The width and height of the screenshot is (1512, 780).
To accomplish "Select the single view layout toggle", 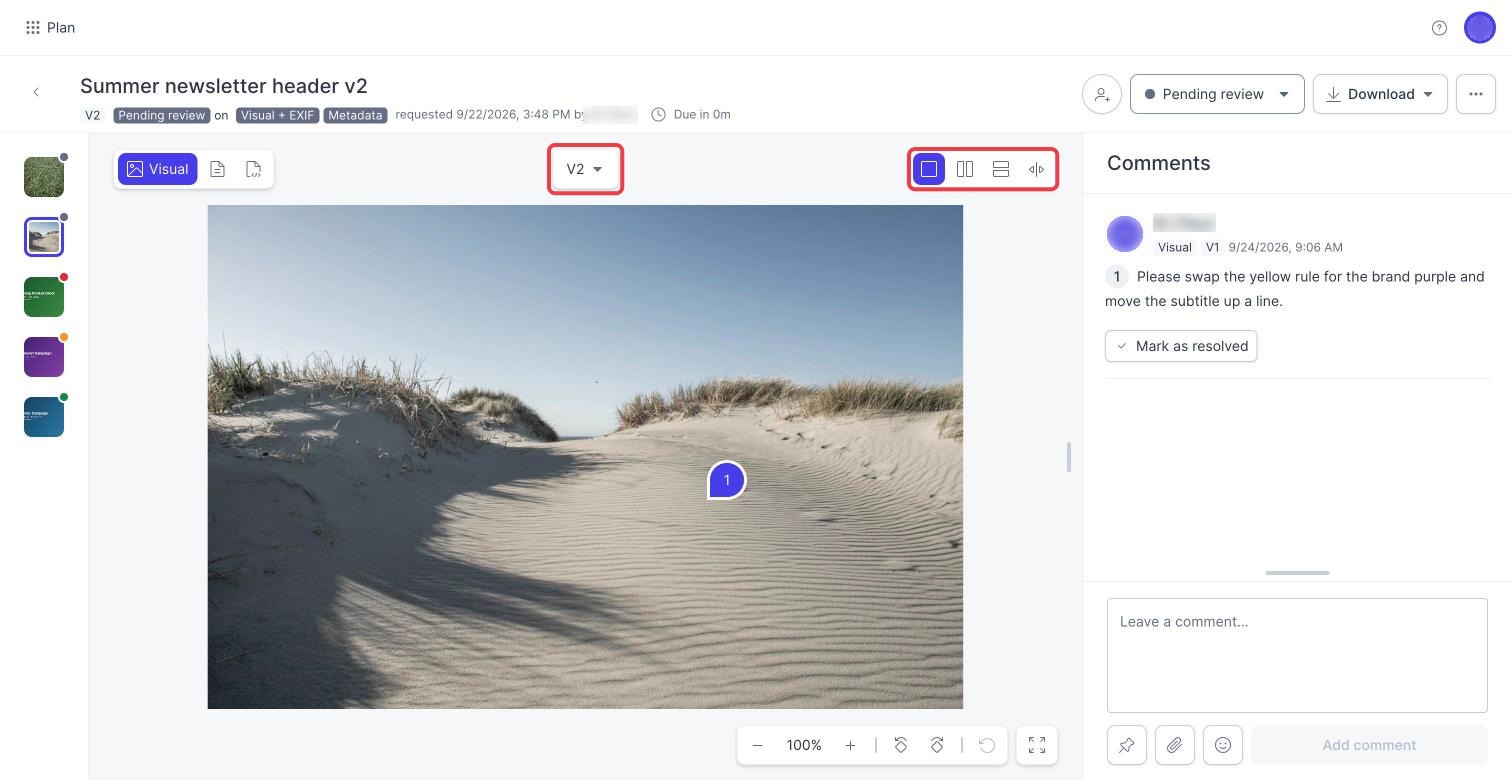I will (x=929, y=169).
